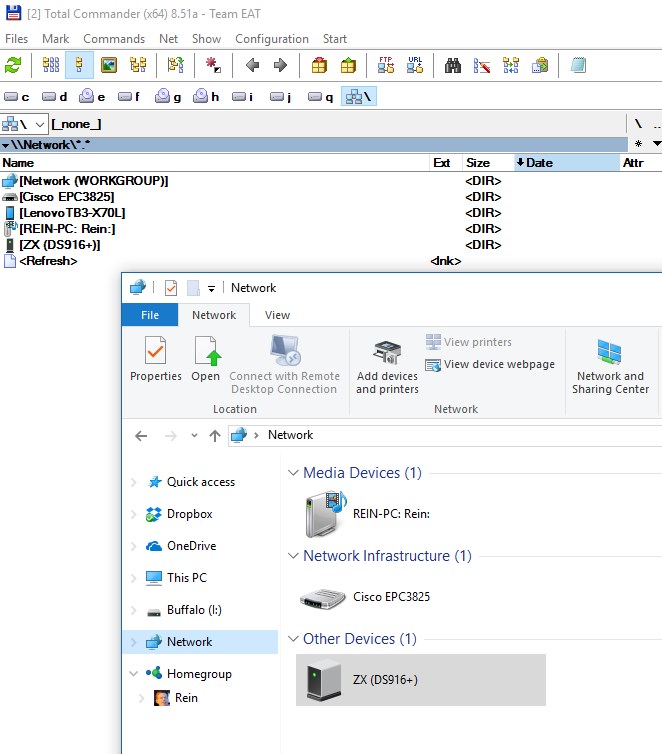Click <Refresh> entry in file list
The image size is (662, 754).
coord(48,261)
